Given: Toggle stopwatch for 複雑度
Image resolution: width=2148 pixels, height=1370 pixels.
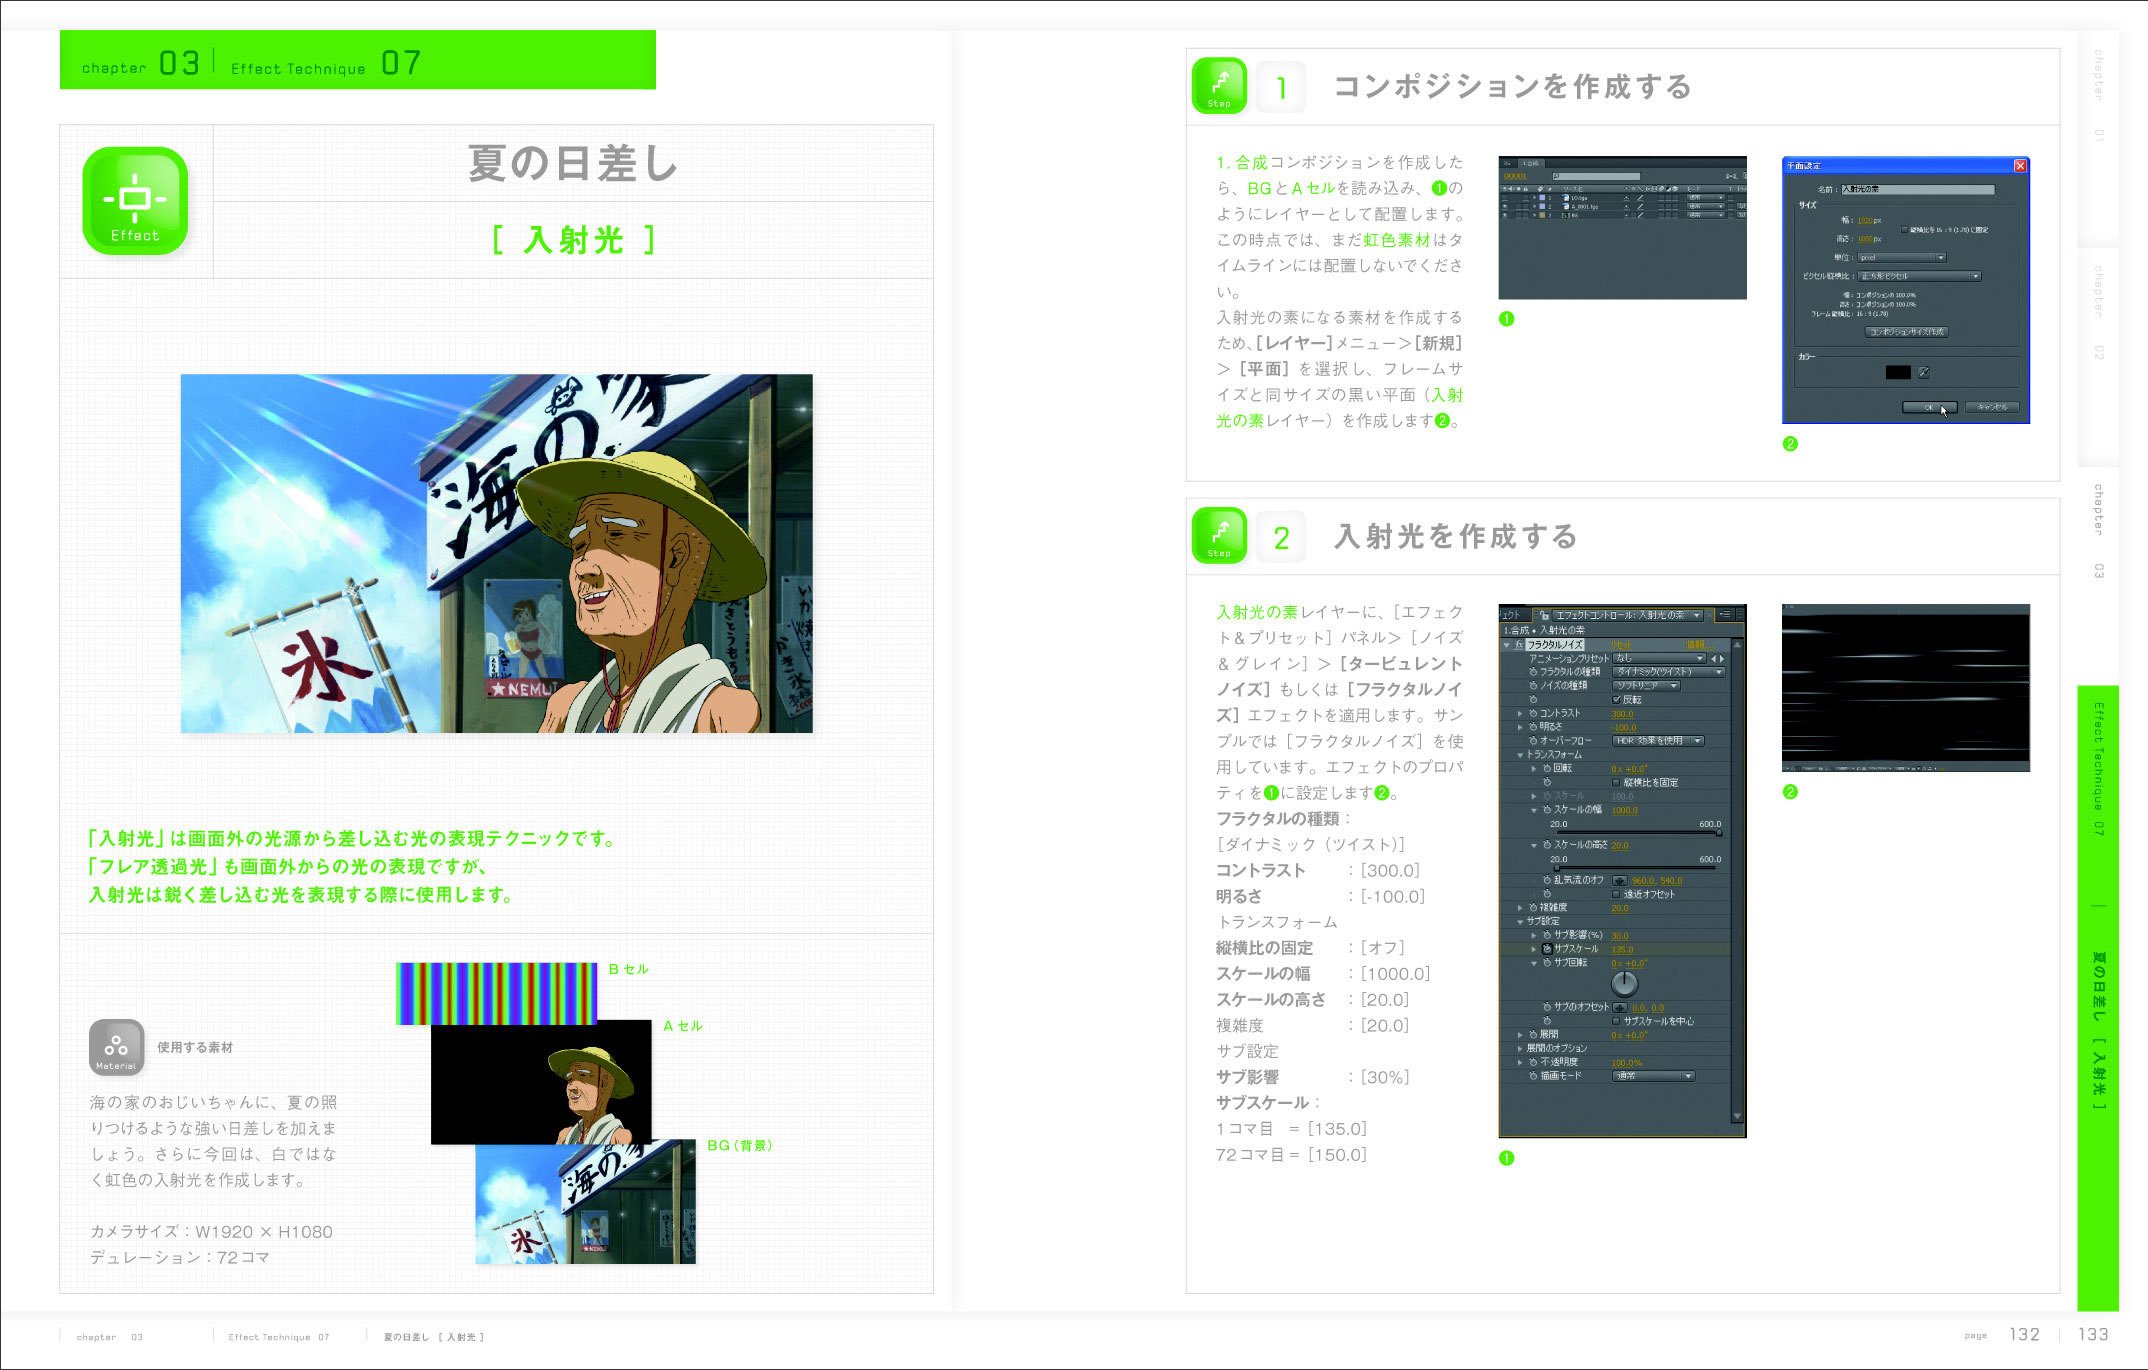Looking at the screenshot, I should [x=1533, y=907].
